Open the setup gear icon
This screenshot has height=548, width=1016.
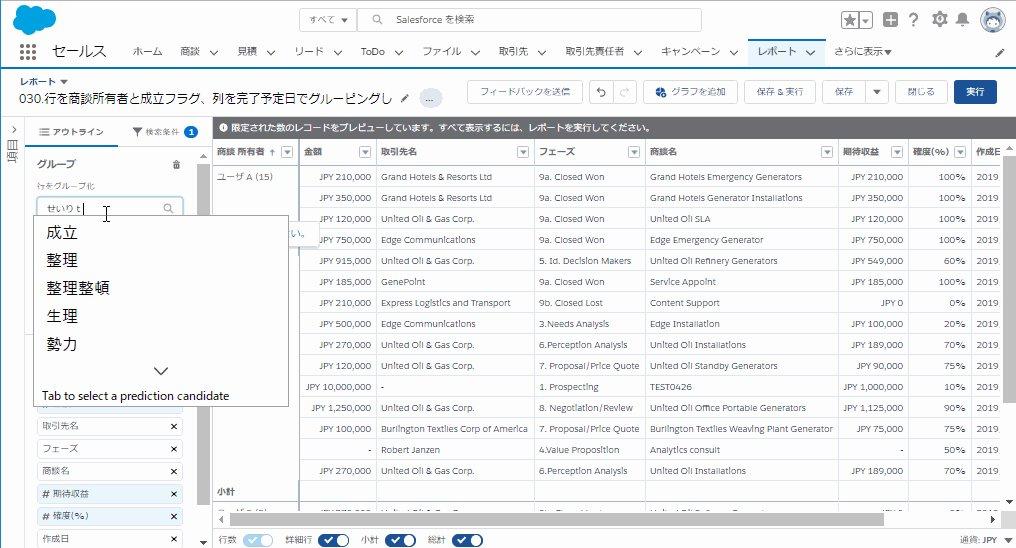(x=940, y=19)
